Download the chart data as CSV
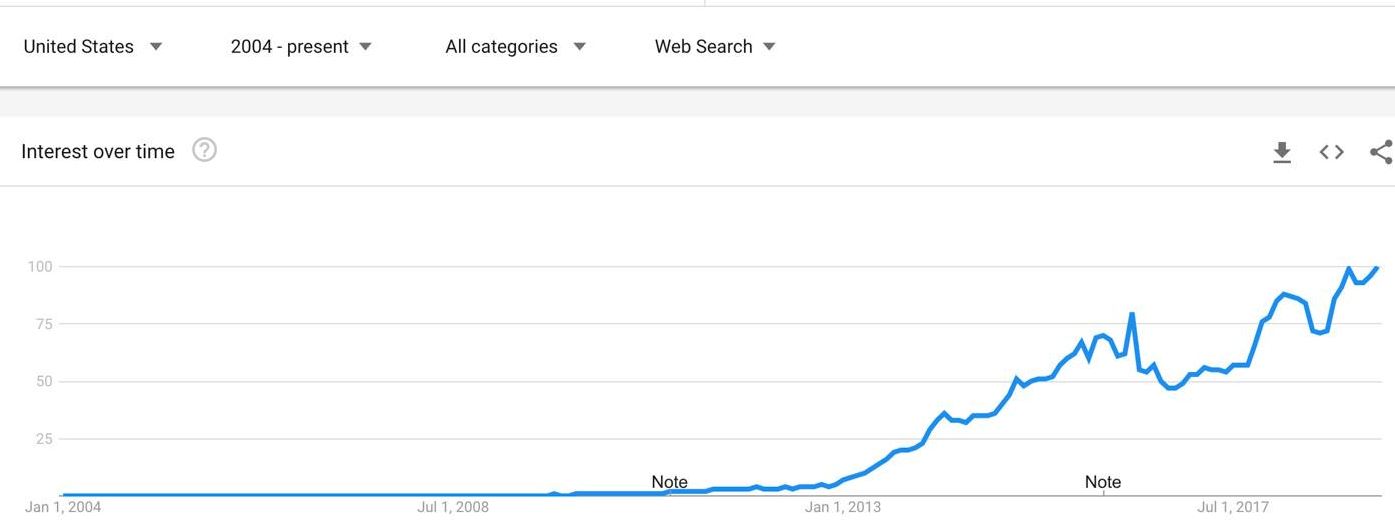The width and height of the screenshot is (1395, 524). pos(1282,152)
